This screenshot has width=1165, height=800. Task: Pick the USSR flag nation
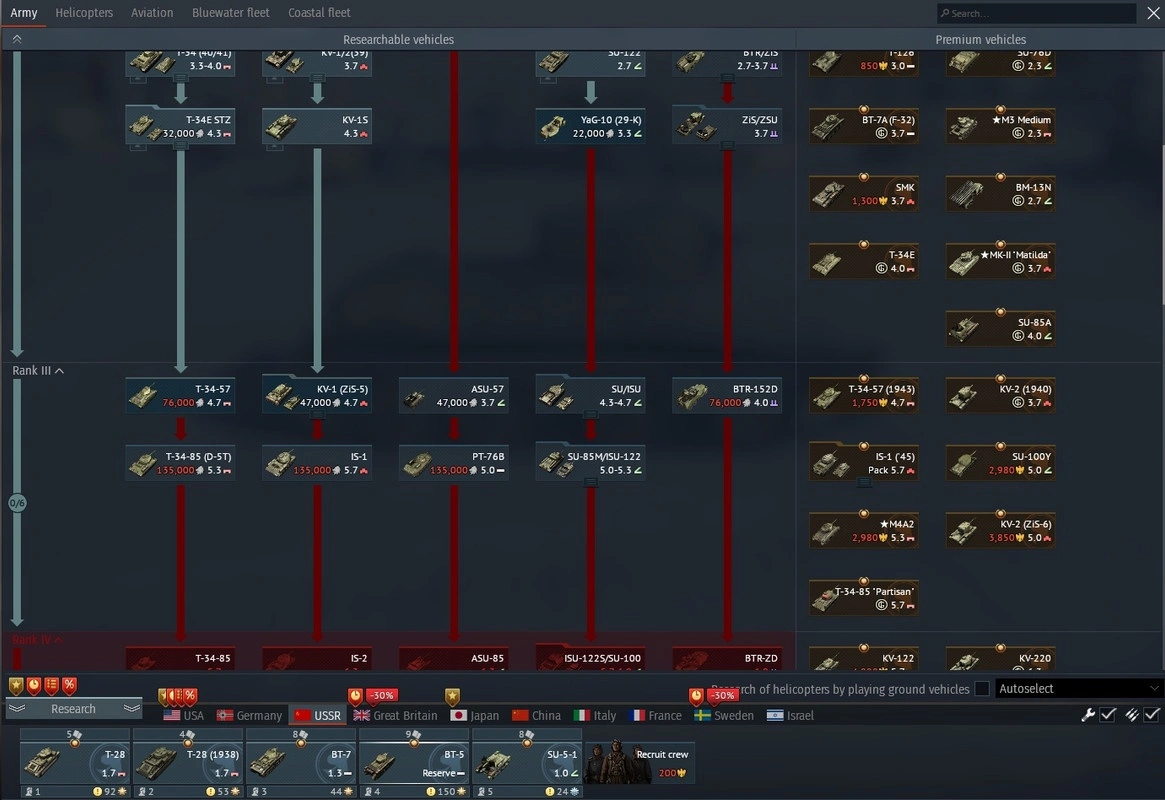click(317, 716)
